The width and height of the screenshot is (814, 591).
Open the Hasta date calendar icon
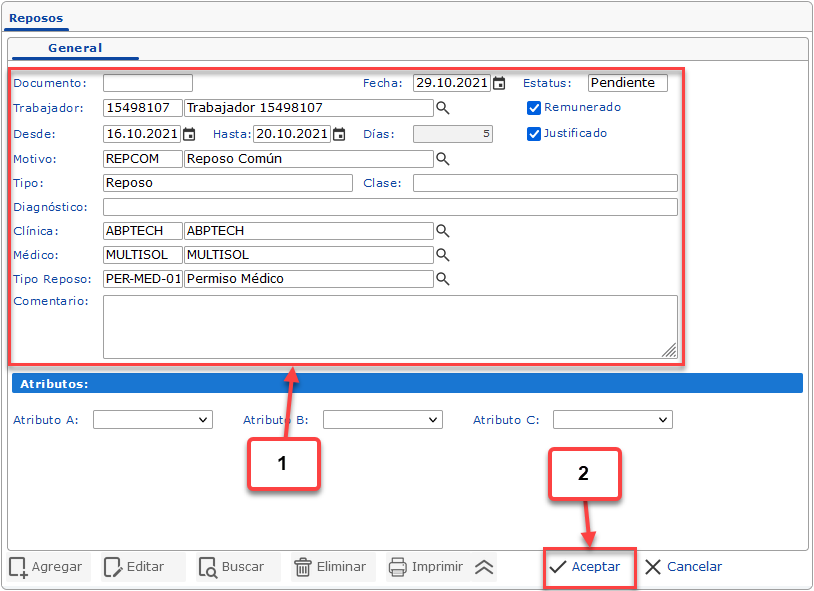tap(339, 134)
